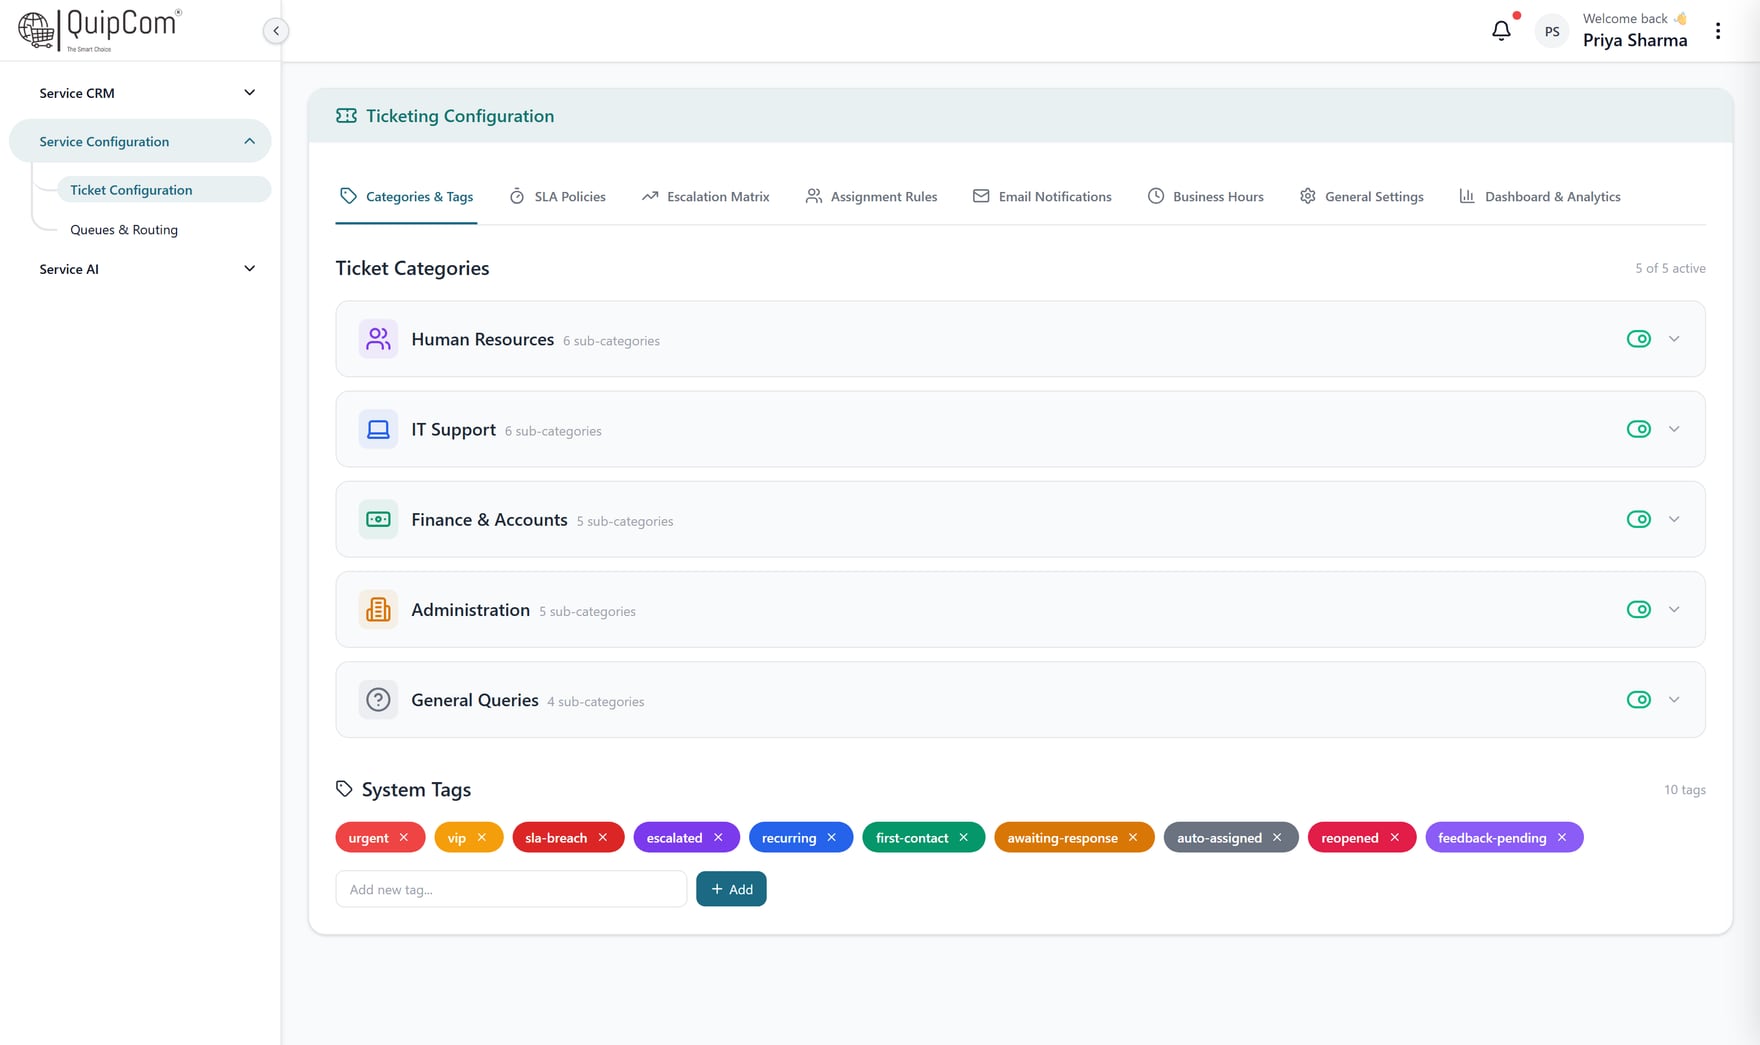Toggle the Administration category switch

pos(1639,609)
